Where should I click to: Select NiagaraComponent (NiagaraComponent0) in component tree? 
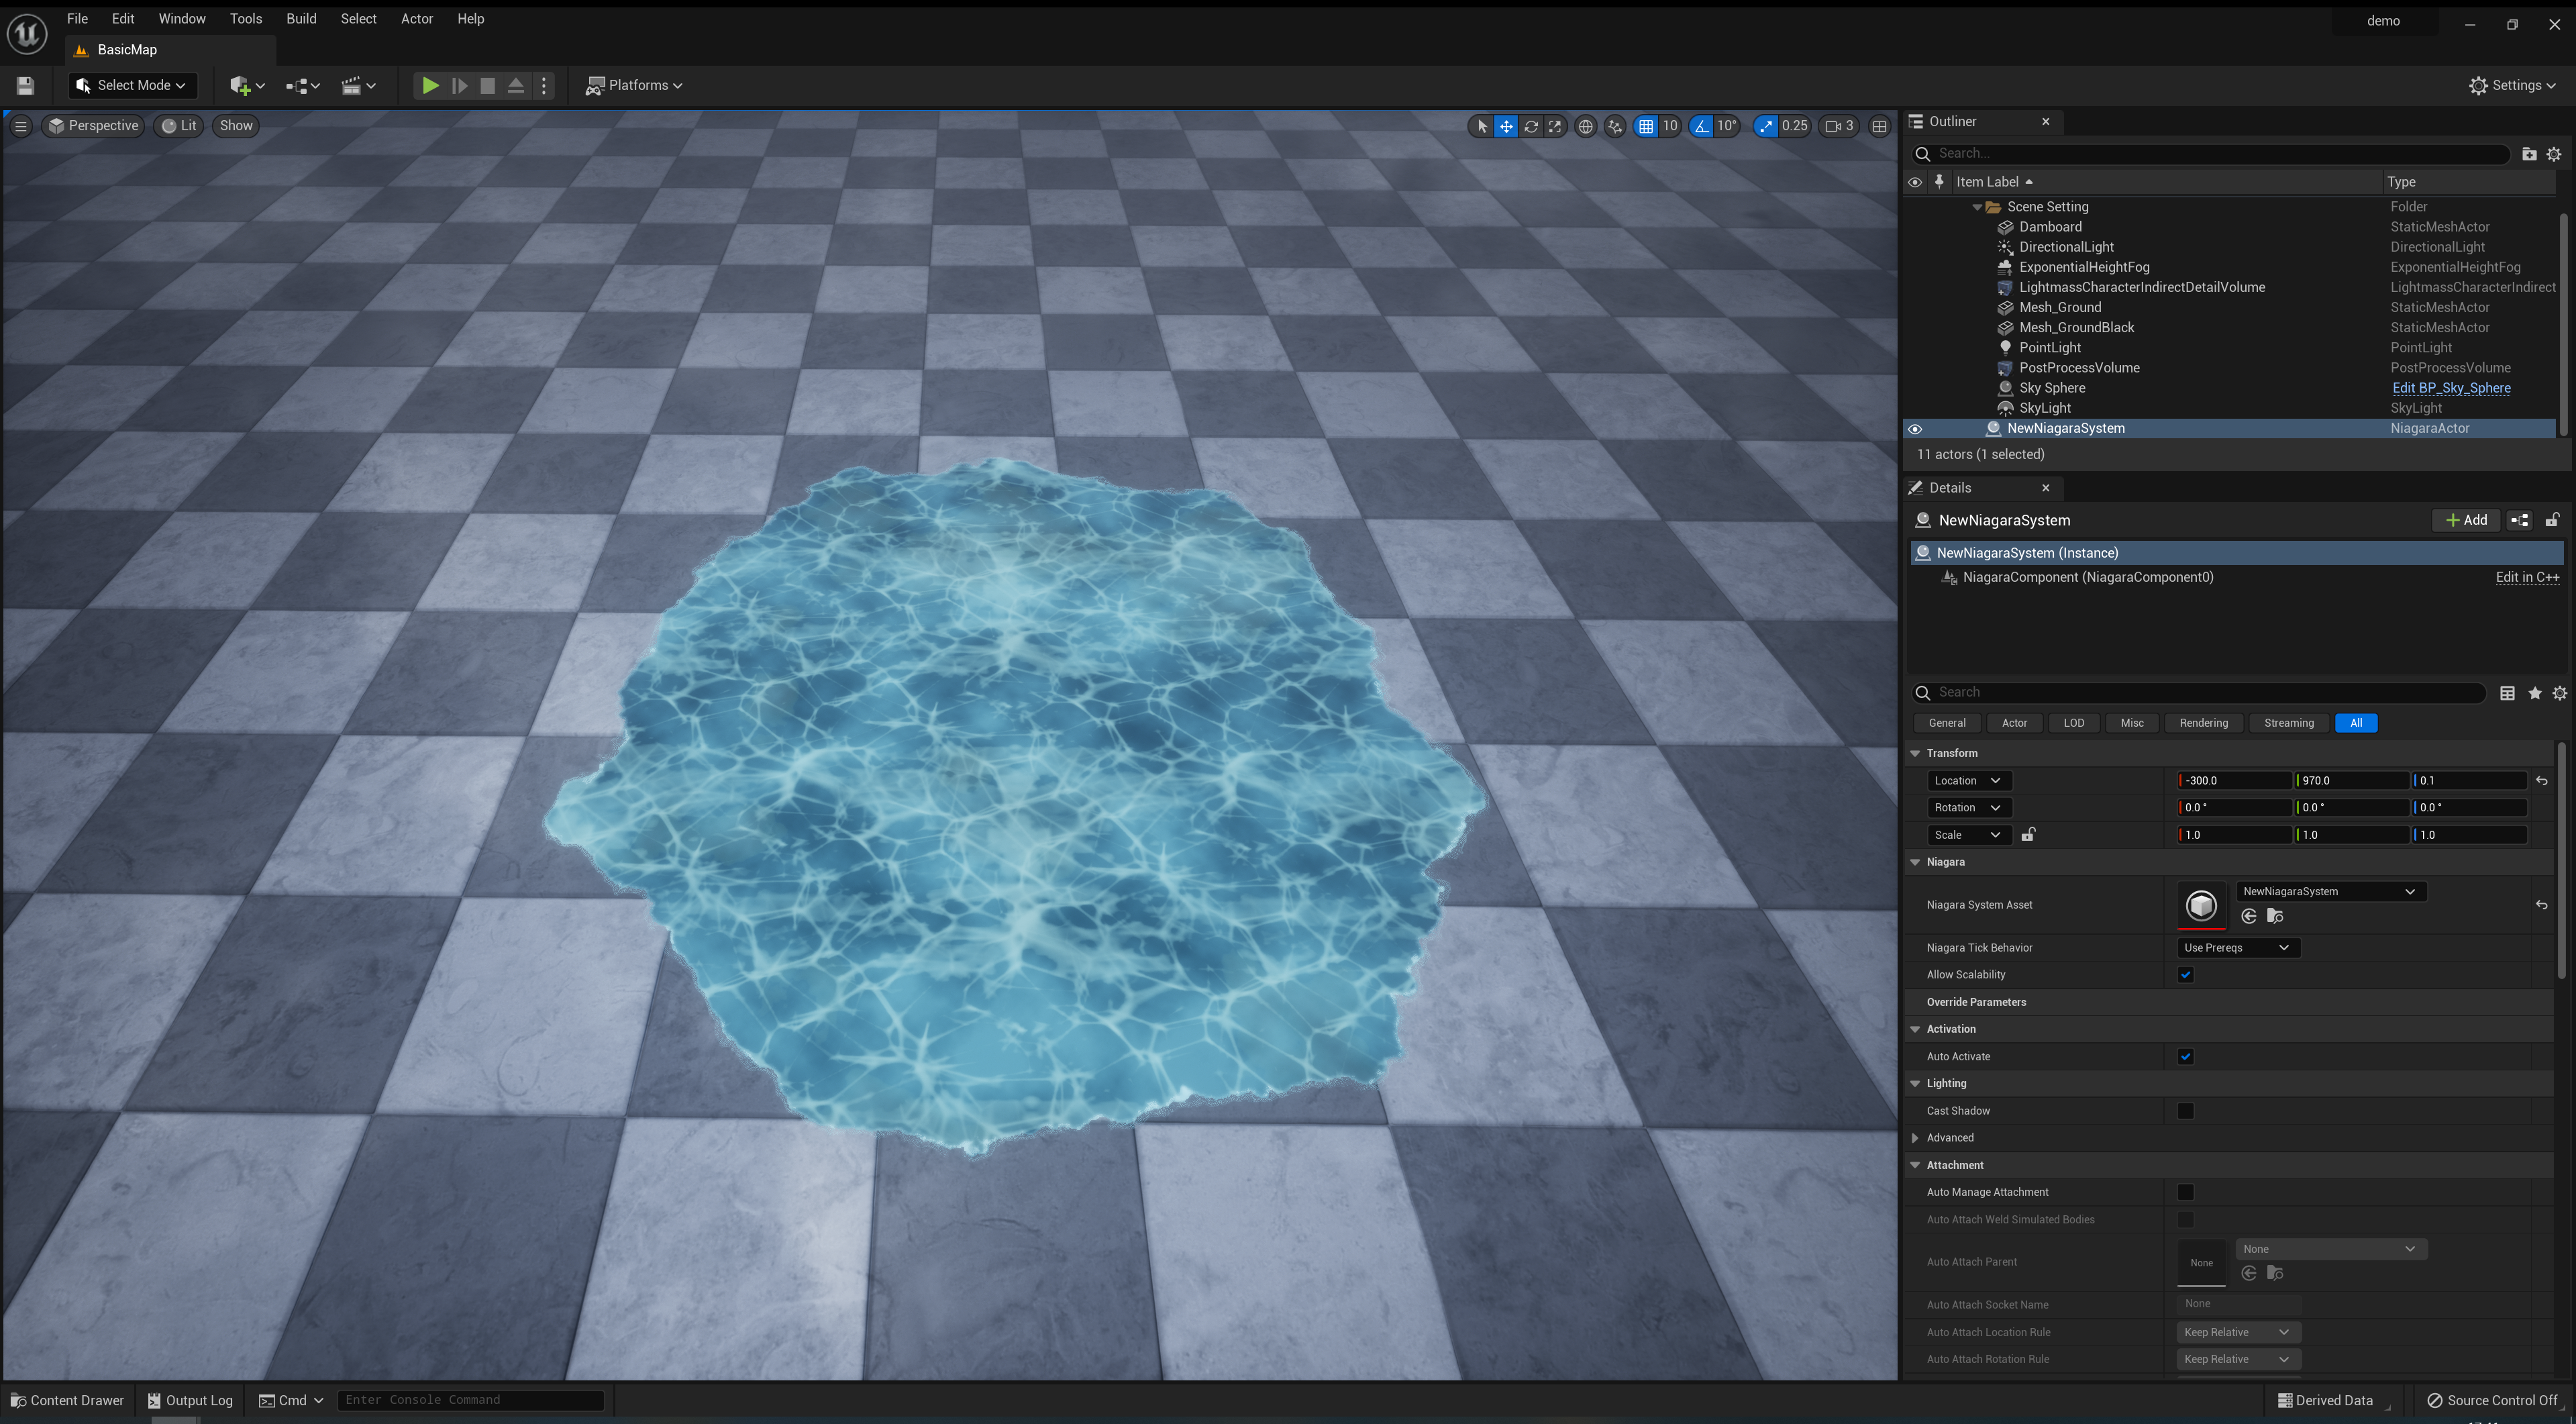click(2087, 577)
